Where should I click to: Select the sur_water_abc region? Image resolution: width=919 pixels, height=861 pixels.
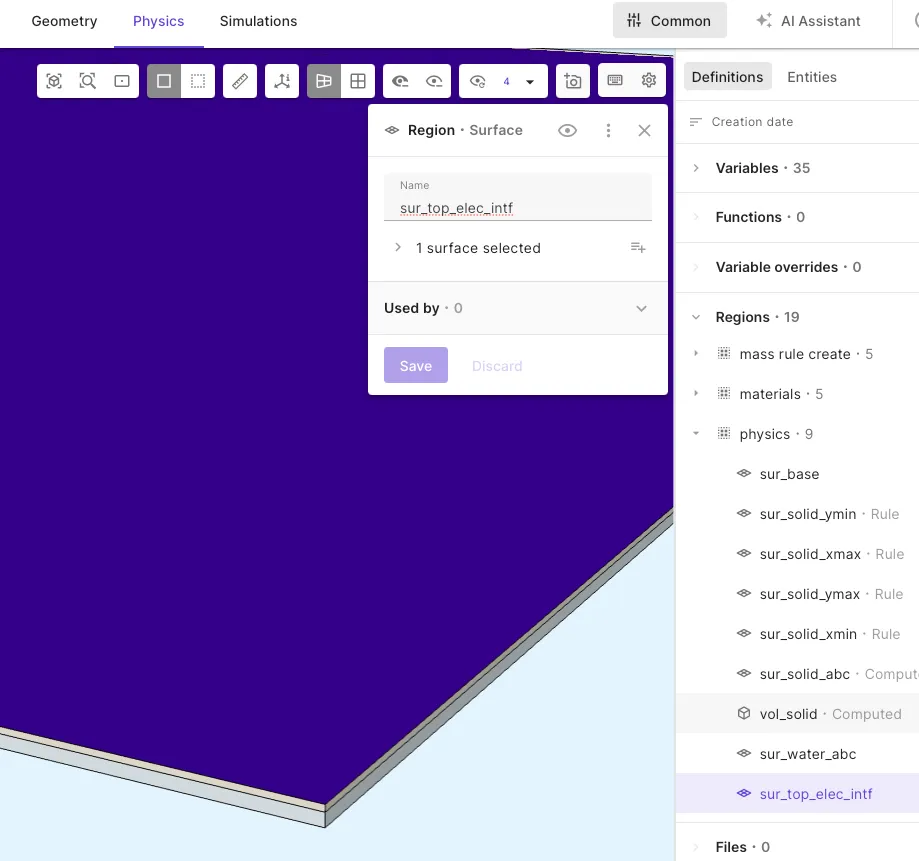coord(797,754)
